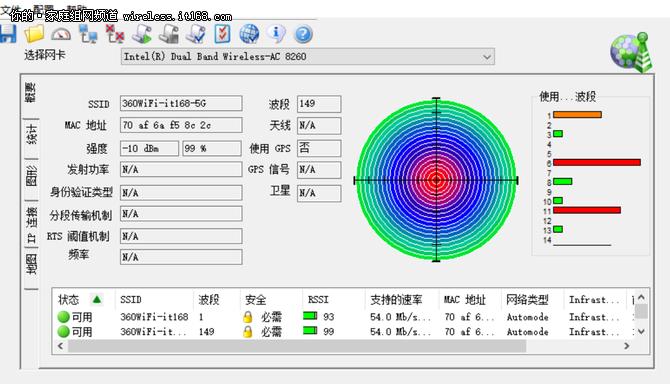Click the Save floppy disk icon
This screenshot has height=384, width=670.
[x=7, y=34]
